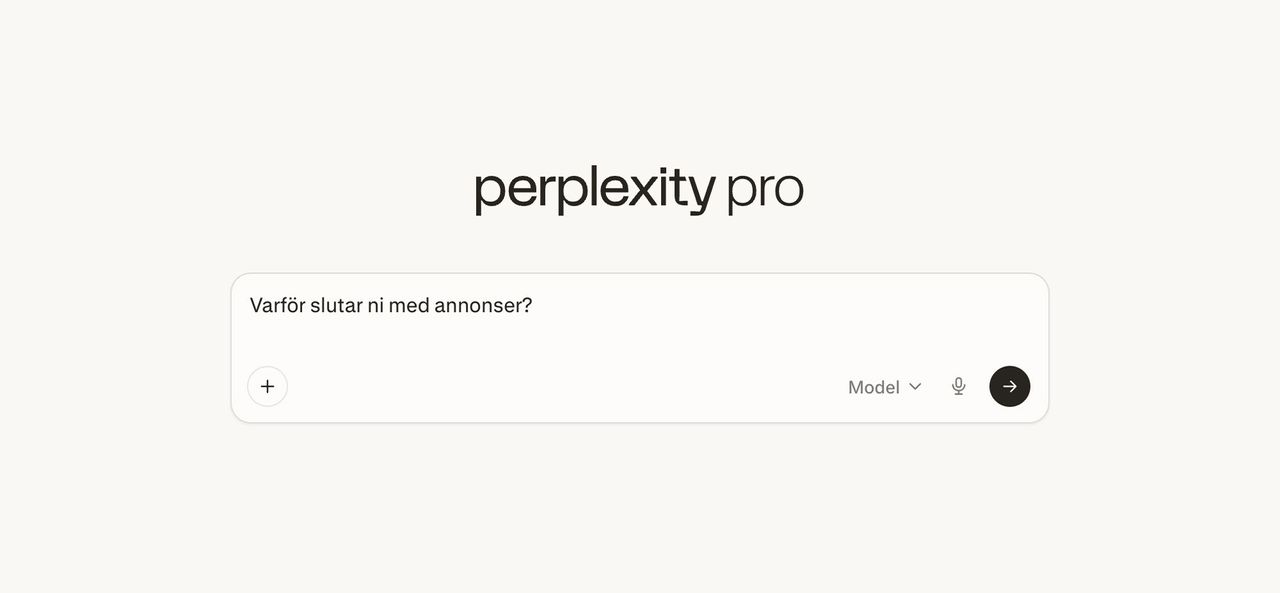Click the pro text in the logo

pyautogui.click(x=765, y=187)
